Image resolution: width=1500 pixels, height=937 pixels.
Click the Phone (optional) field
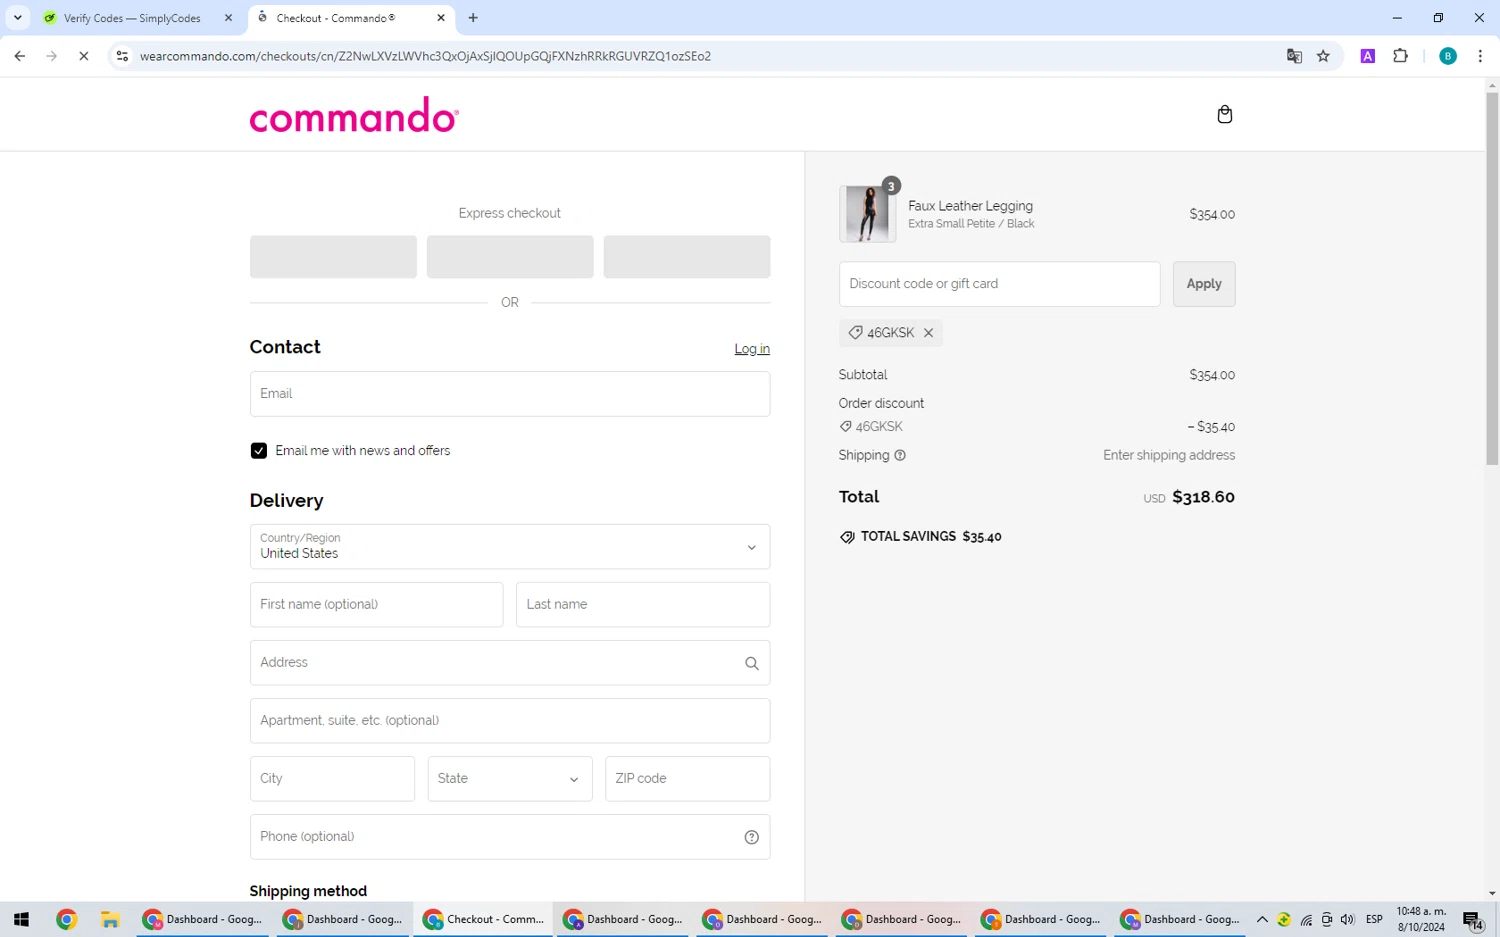point(510,837)
